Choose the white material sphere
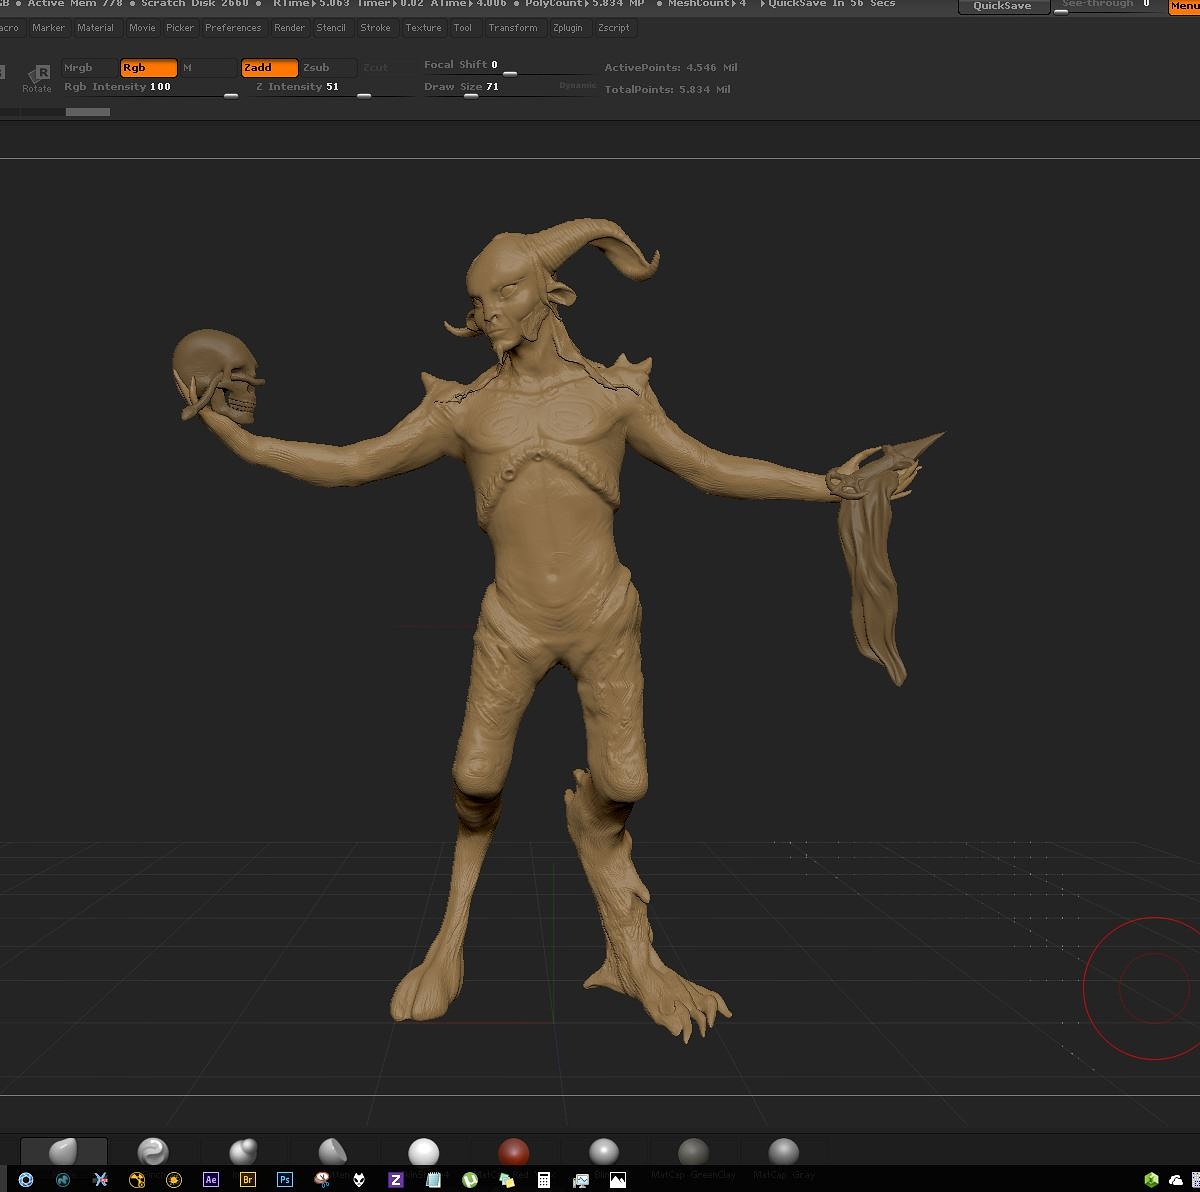Viewport: 1200px width, 1192px height. pos(423,1152)
